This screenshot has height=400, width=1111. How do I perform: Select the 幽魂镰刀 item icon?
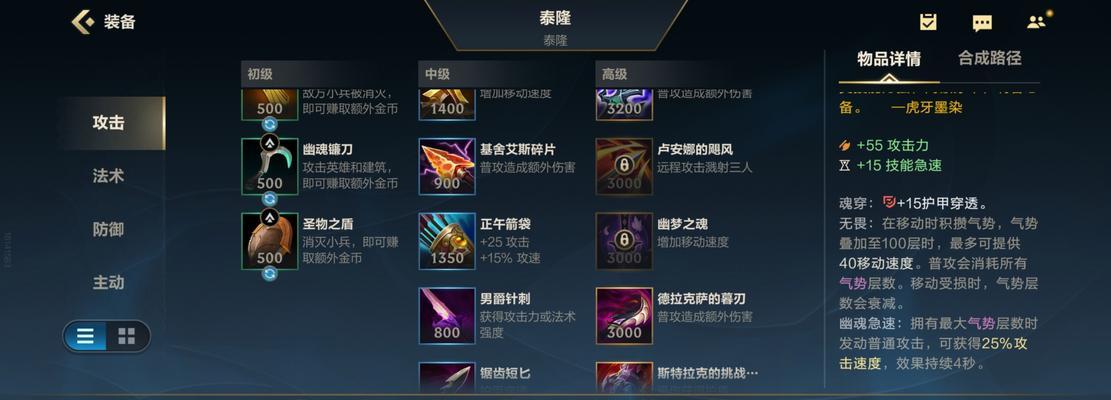(270, 166)
